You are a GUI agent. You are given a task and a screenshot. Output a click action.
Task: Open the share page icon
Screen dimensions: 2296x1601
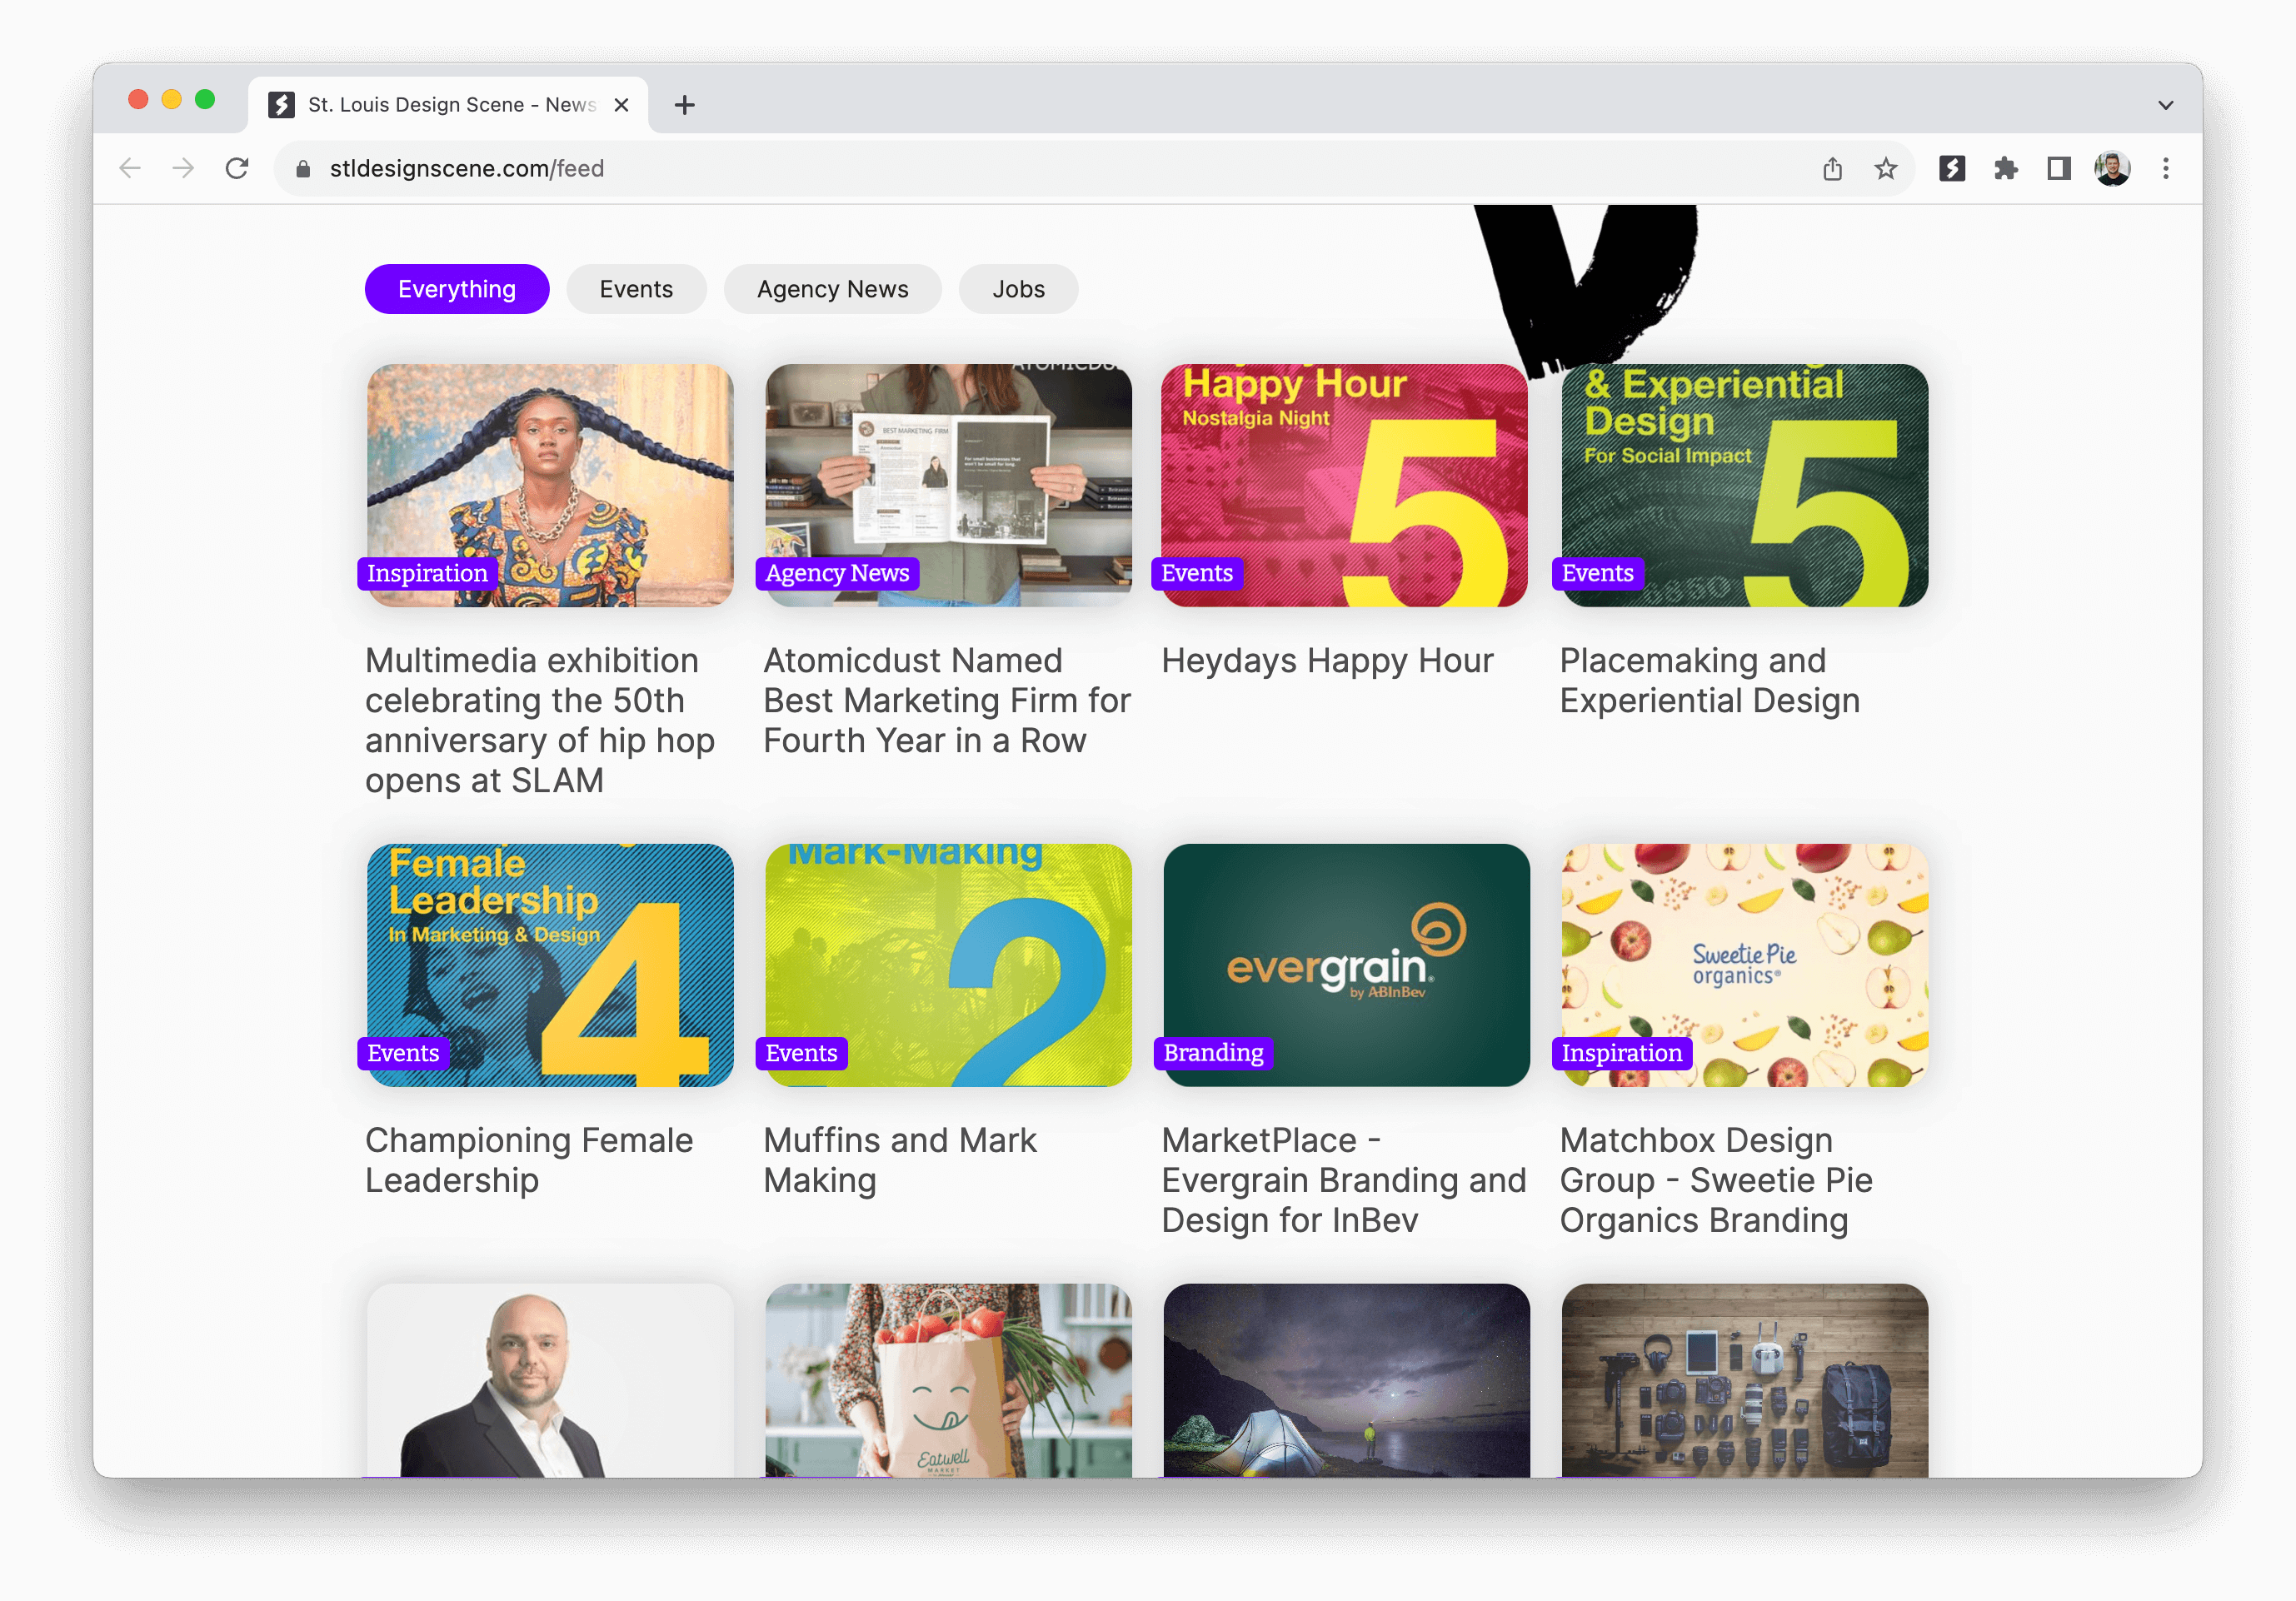click(1832, 168)
